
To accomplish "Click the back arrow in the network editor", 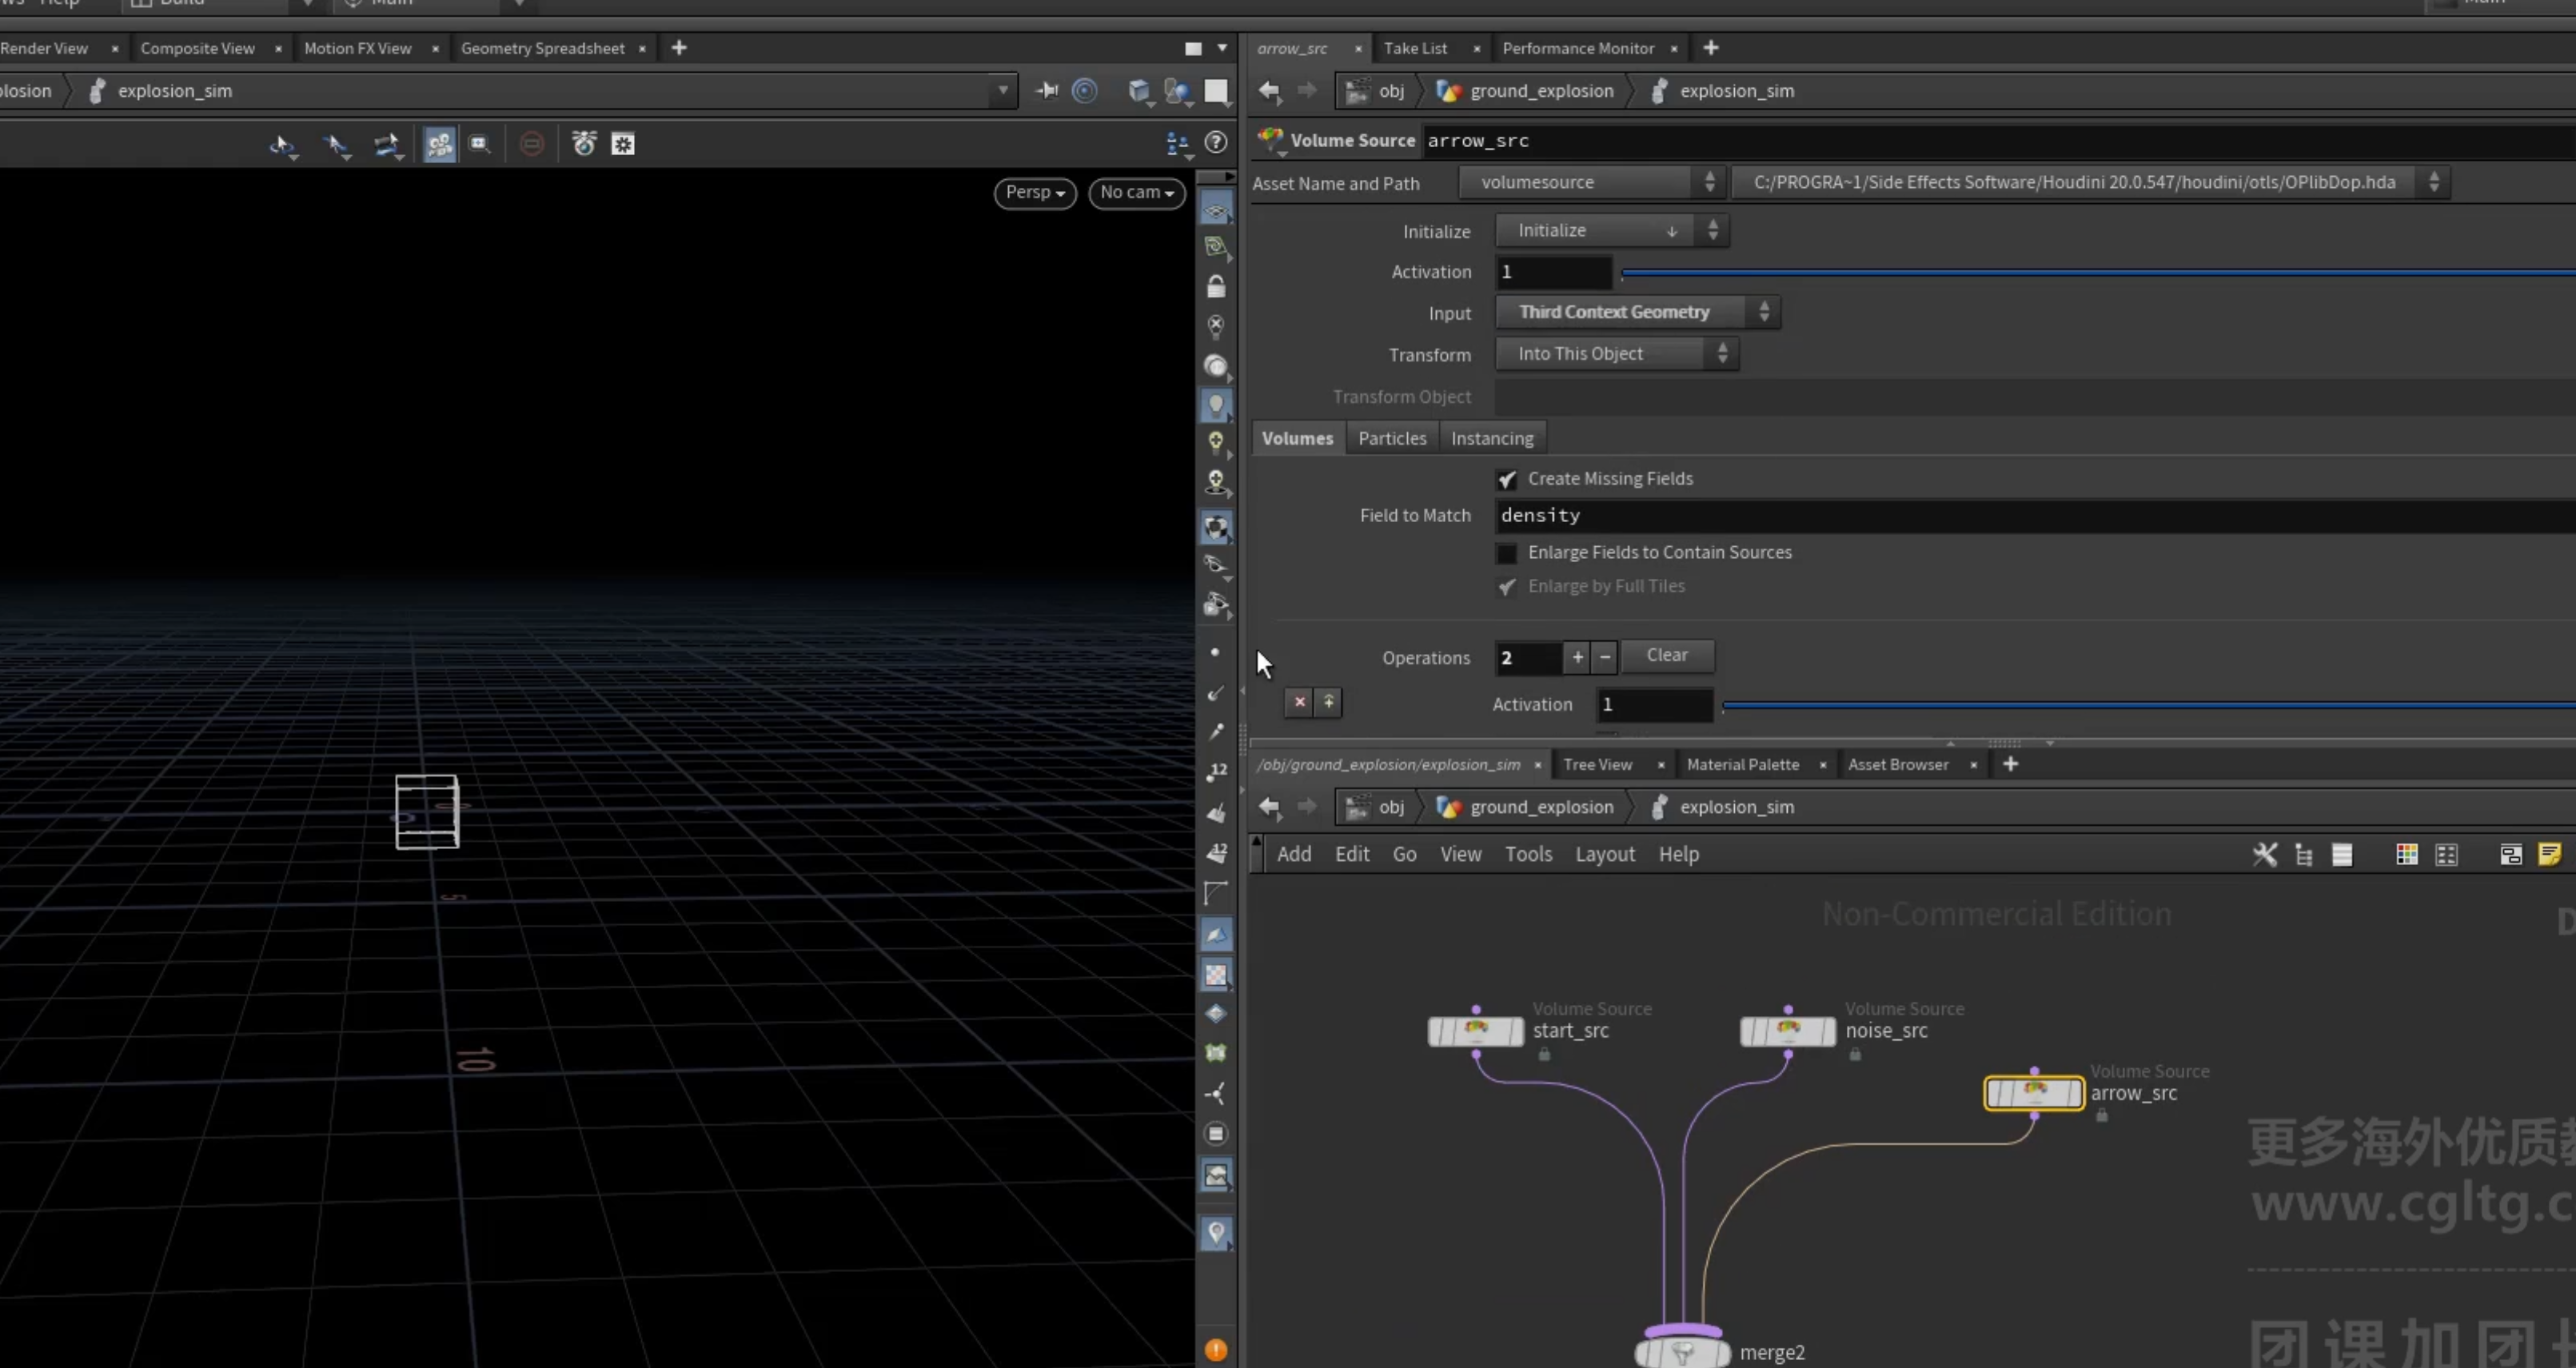I will click(x=1270, y=807).
